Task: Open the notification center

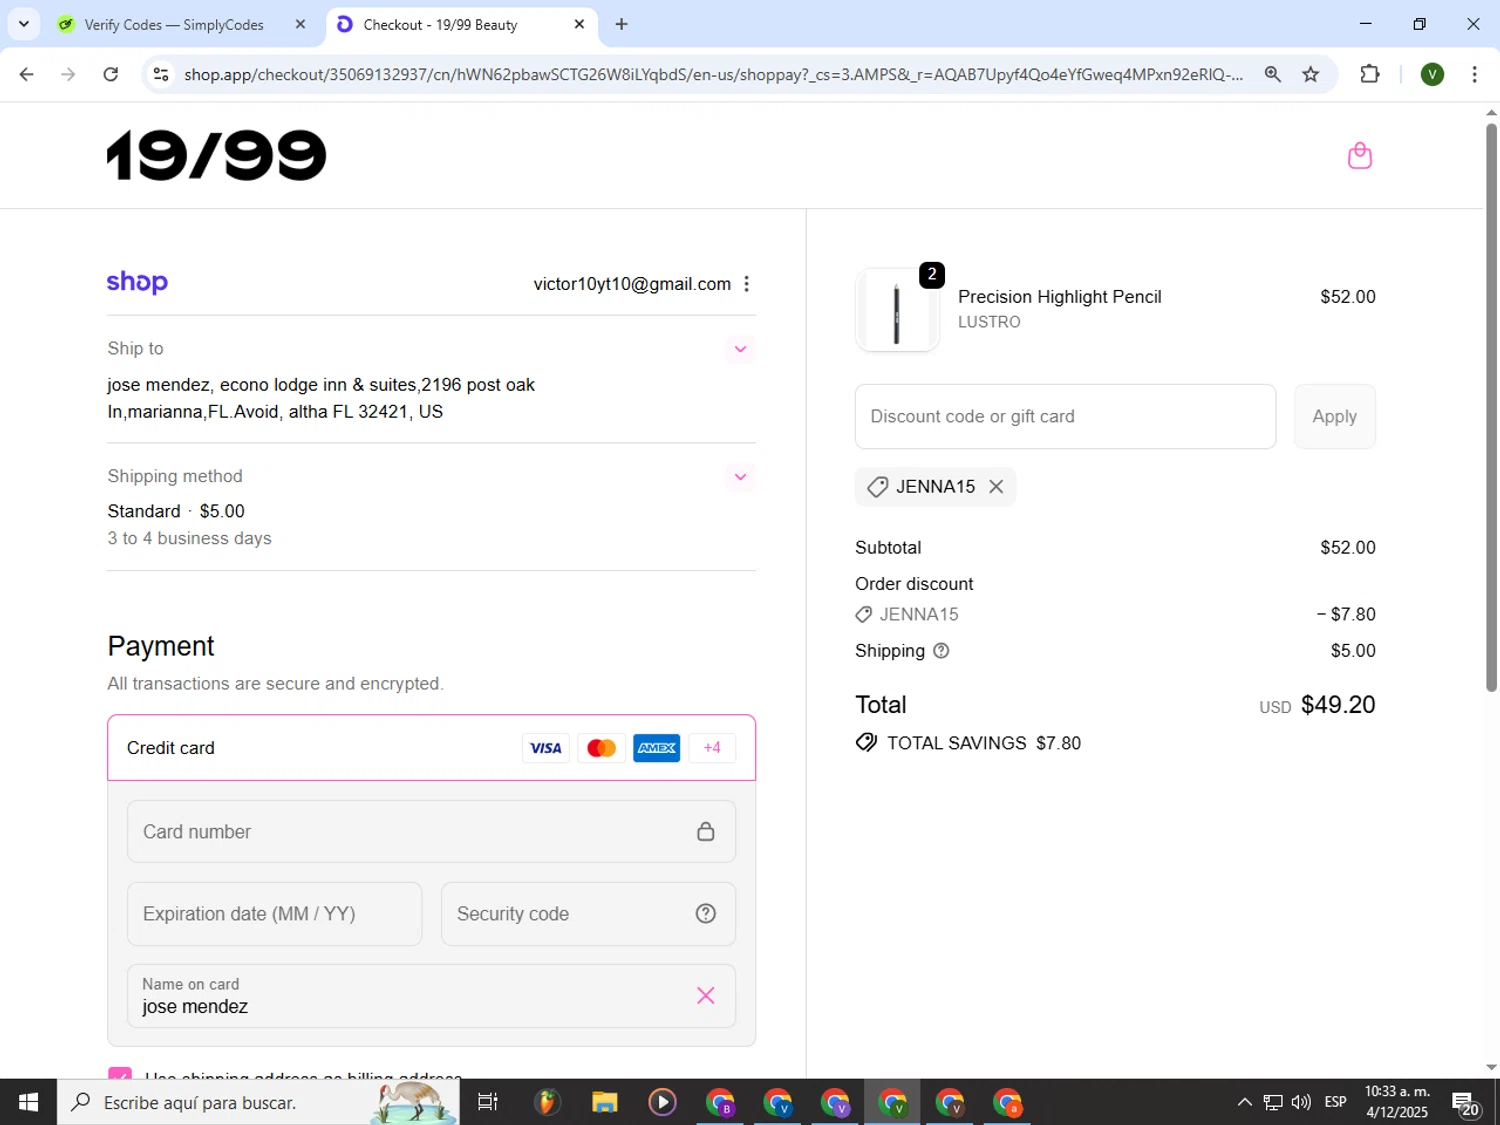Action: [1466, 1103]
